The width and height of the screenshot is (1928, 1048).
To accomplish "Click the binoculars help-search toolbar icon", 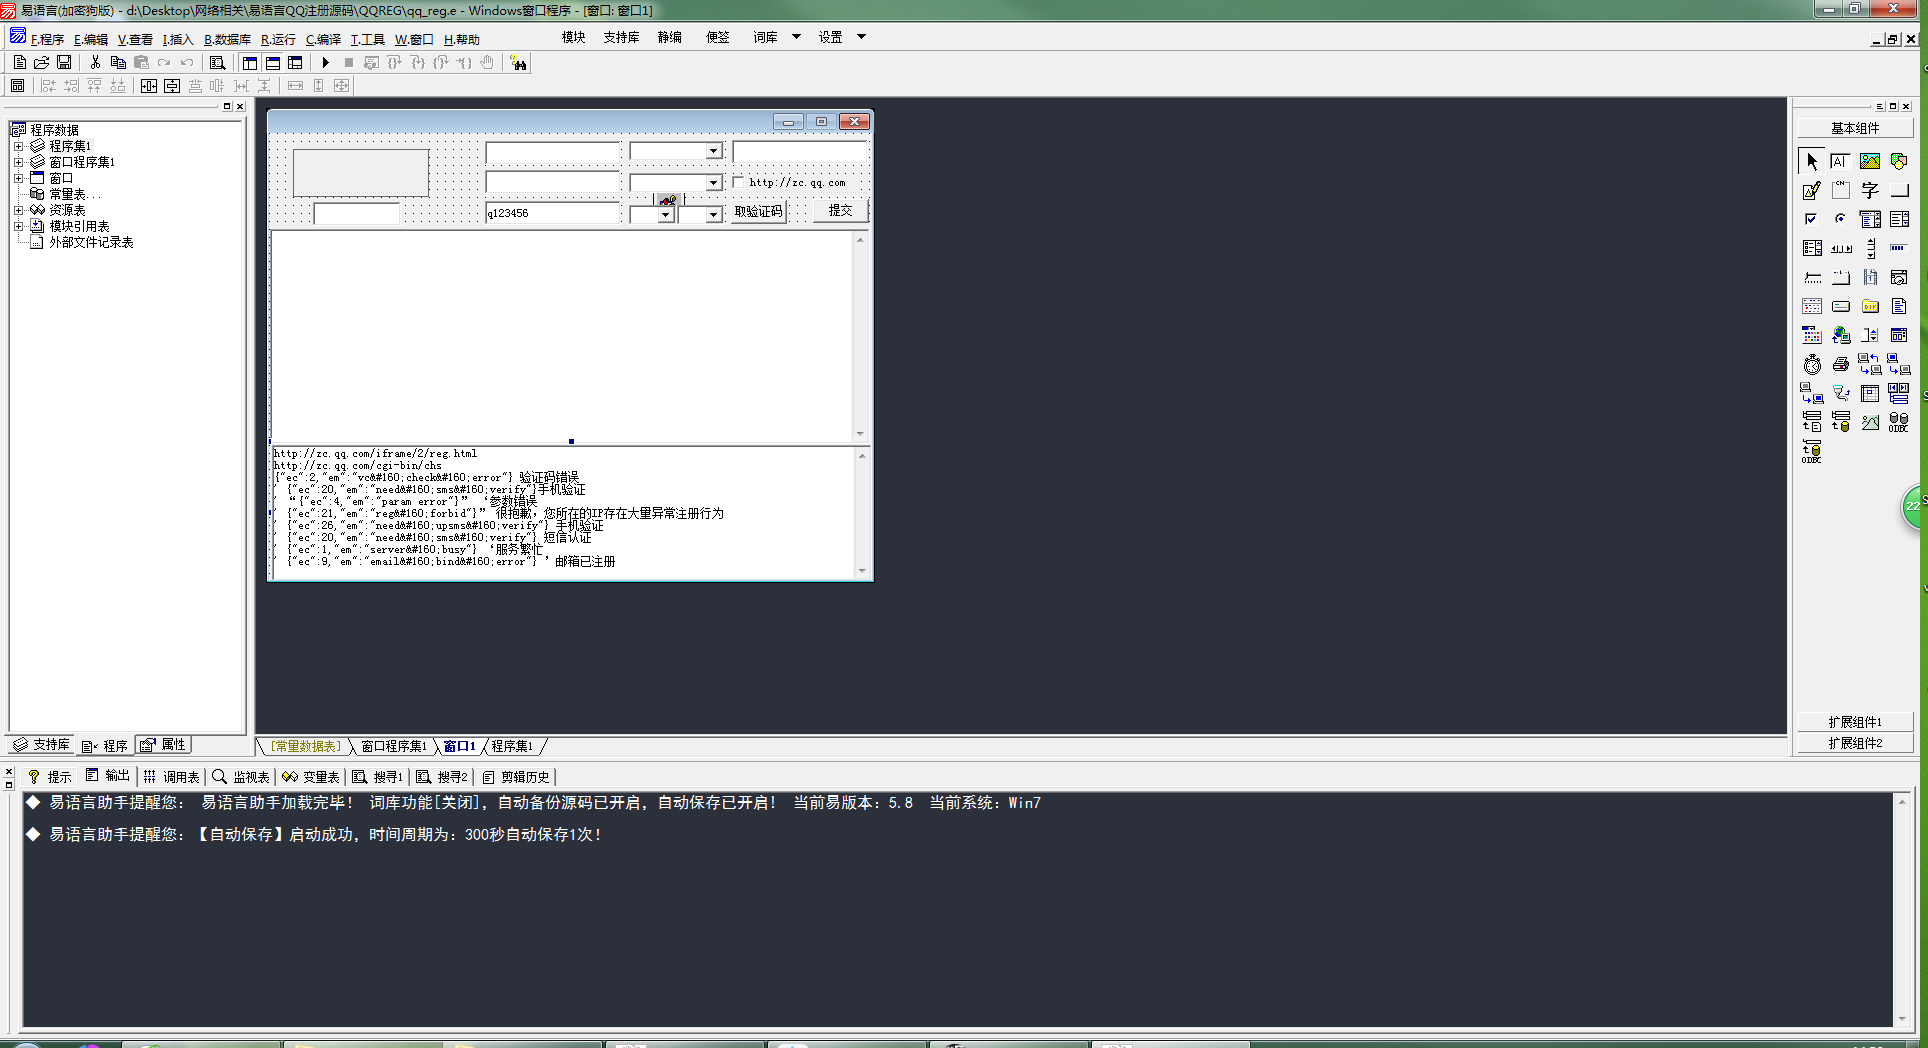I will coord(518,63).
